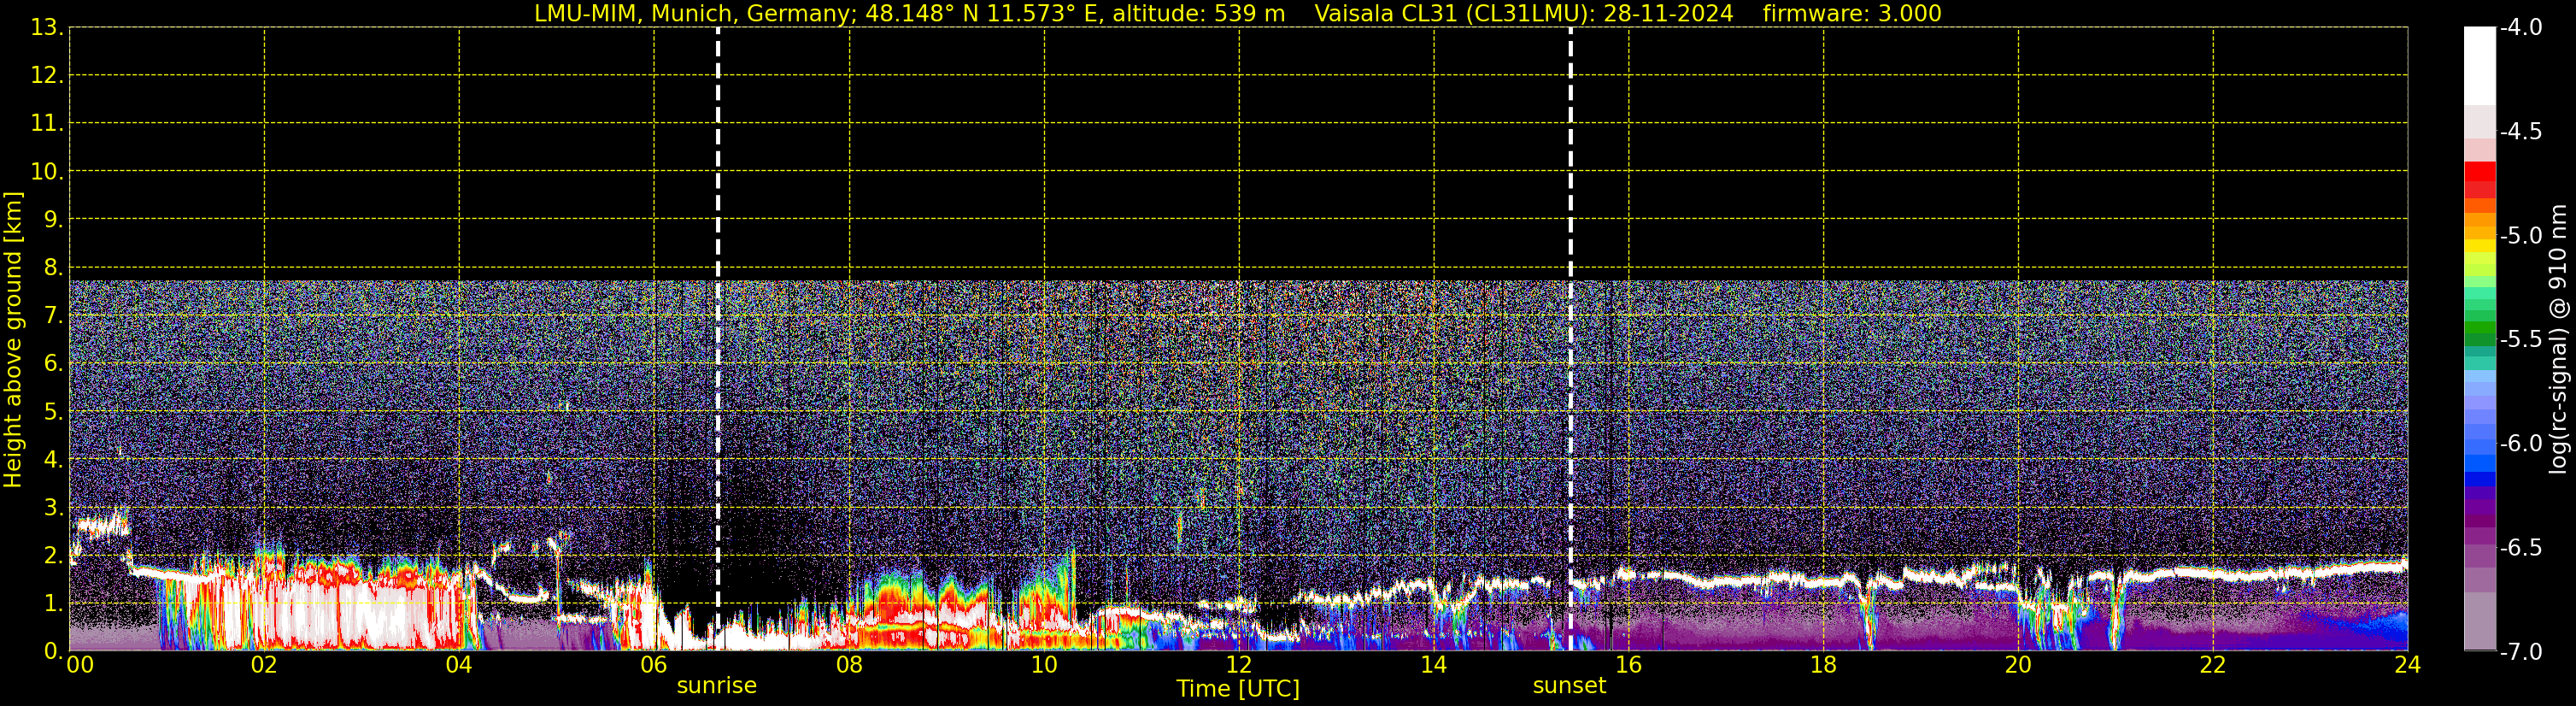The image size is (2576, 706).
Task: Click the '22' time axis tick label
Action: coord(2213,665)
